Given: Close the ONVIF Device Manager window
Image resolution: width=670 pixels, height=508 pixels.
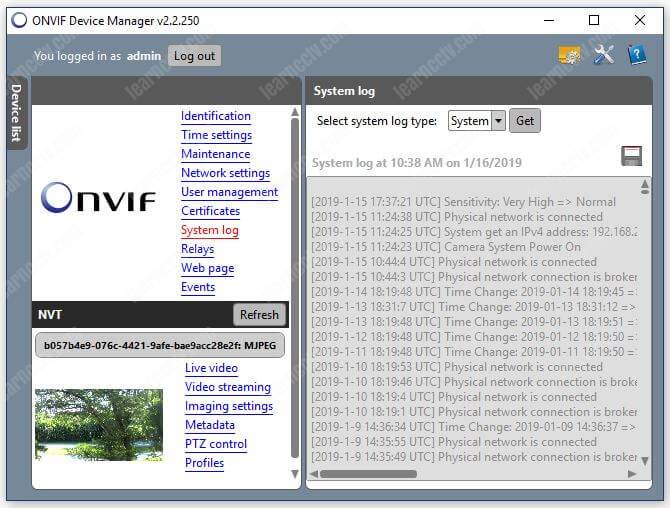Looking at the screenshot, I should (640, 20).
